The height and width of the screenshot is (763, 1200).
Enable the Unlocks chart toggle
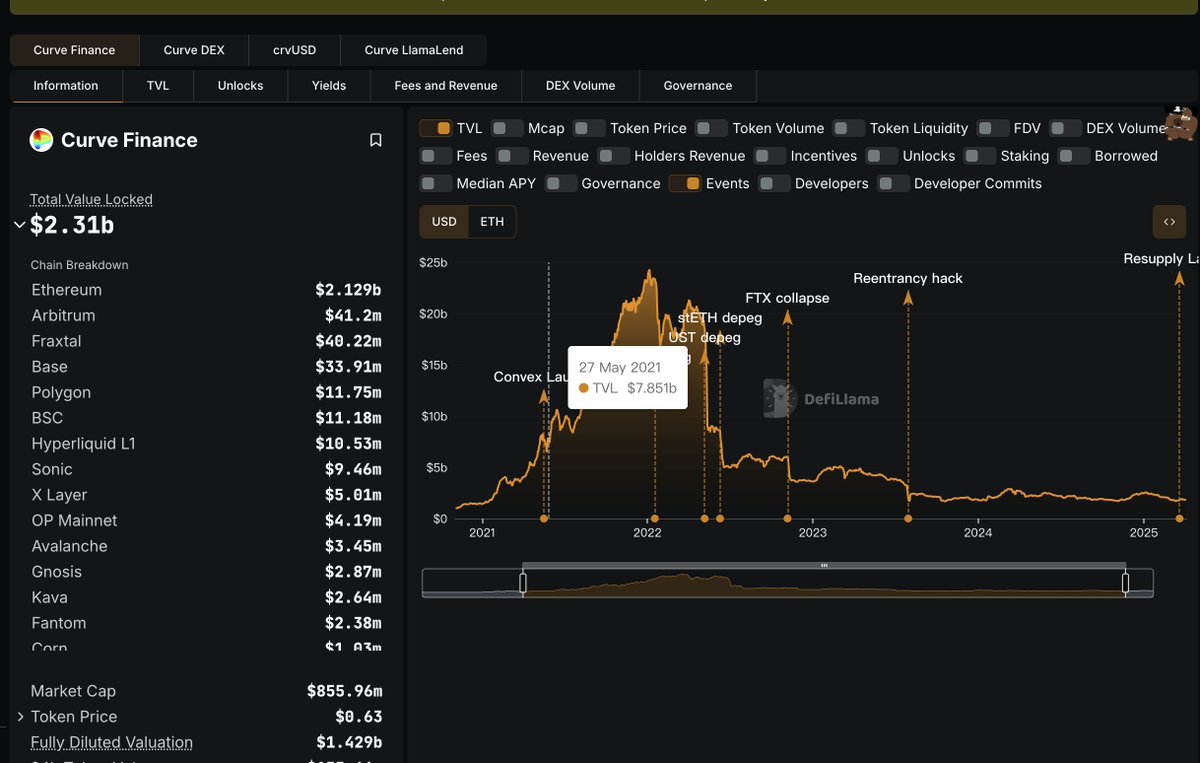coord(882,156)
